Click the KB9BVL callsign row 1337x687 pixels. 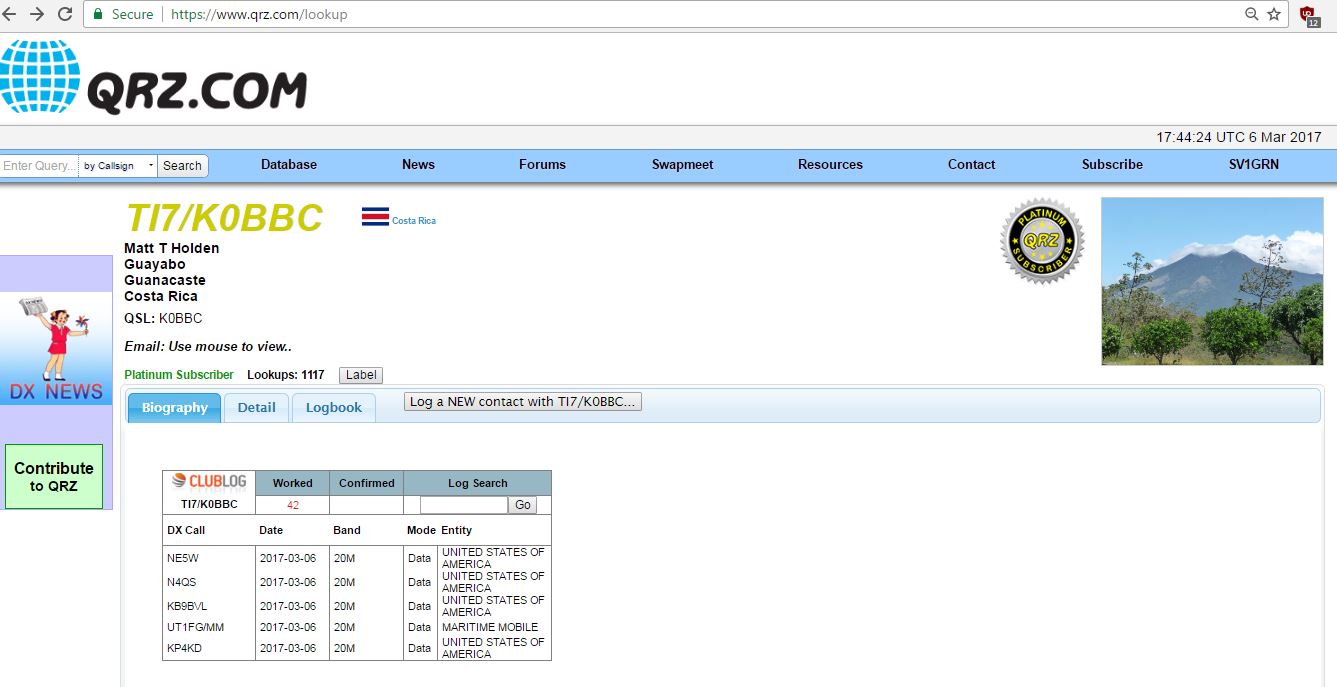coord(358,606)
